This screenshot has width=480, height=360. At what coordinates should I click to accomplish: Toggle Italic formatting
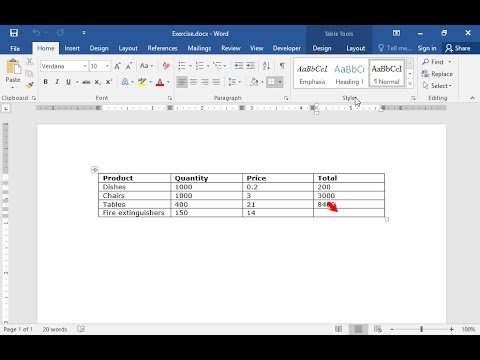pyautogui.click(x=57, y=82)
